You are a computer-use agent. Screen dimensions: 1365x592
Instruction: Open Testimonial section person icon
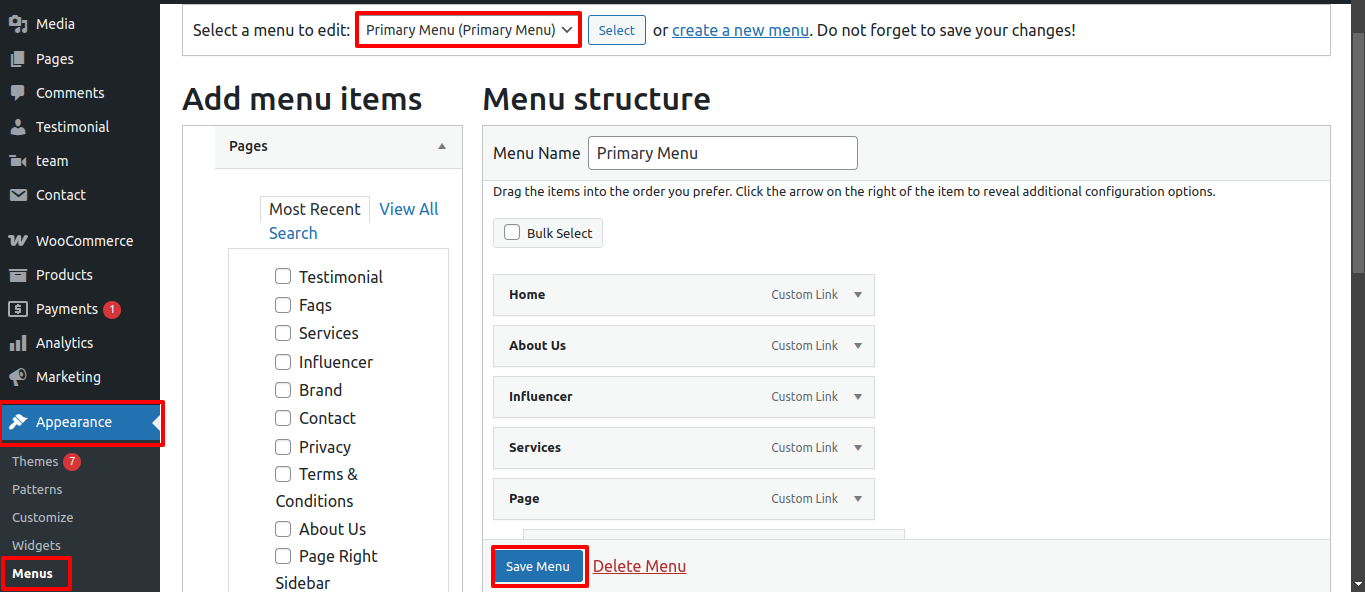pos(18,127)
